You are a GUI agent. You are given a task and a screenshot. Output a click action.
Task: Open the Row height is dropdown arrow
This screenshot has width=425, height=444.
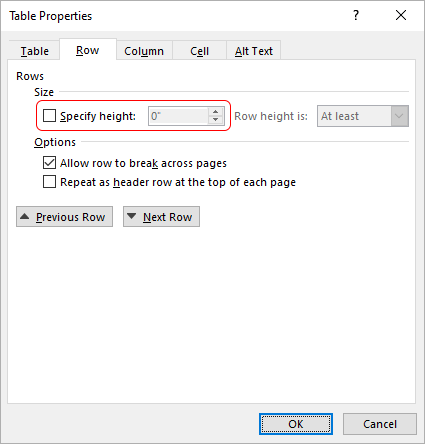pyautogui.click(x=399, y=116)
